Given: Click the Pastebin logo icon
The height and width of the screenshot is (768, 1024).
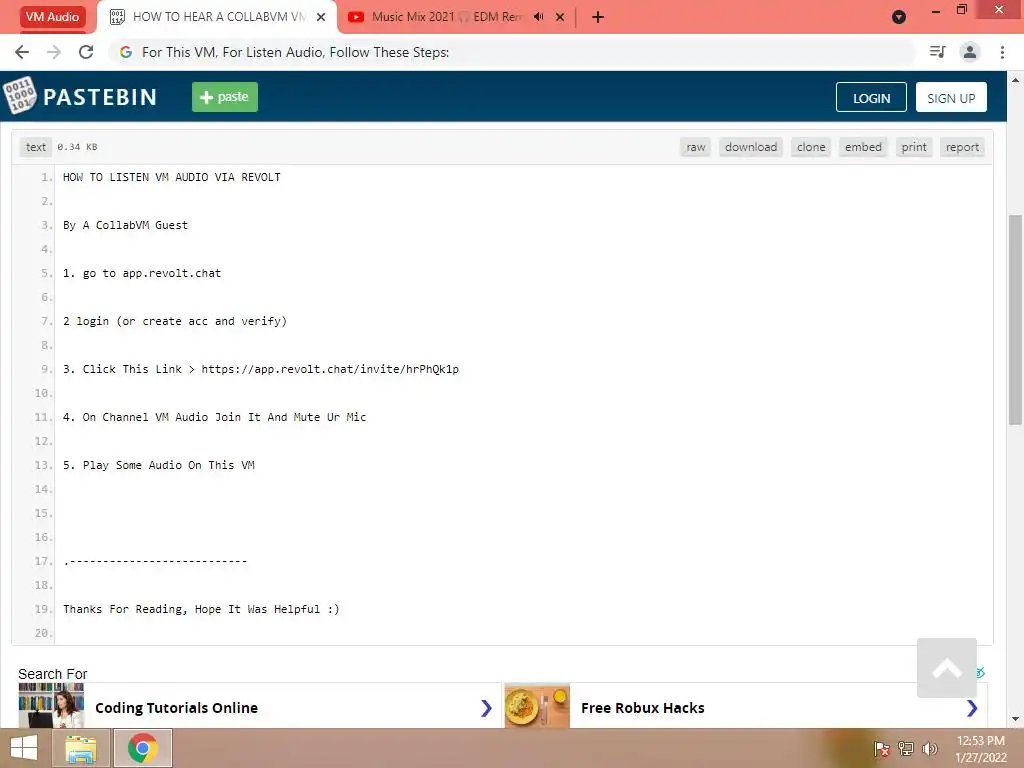Looking at the screenshot, I should [20, 96].
